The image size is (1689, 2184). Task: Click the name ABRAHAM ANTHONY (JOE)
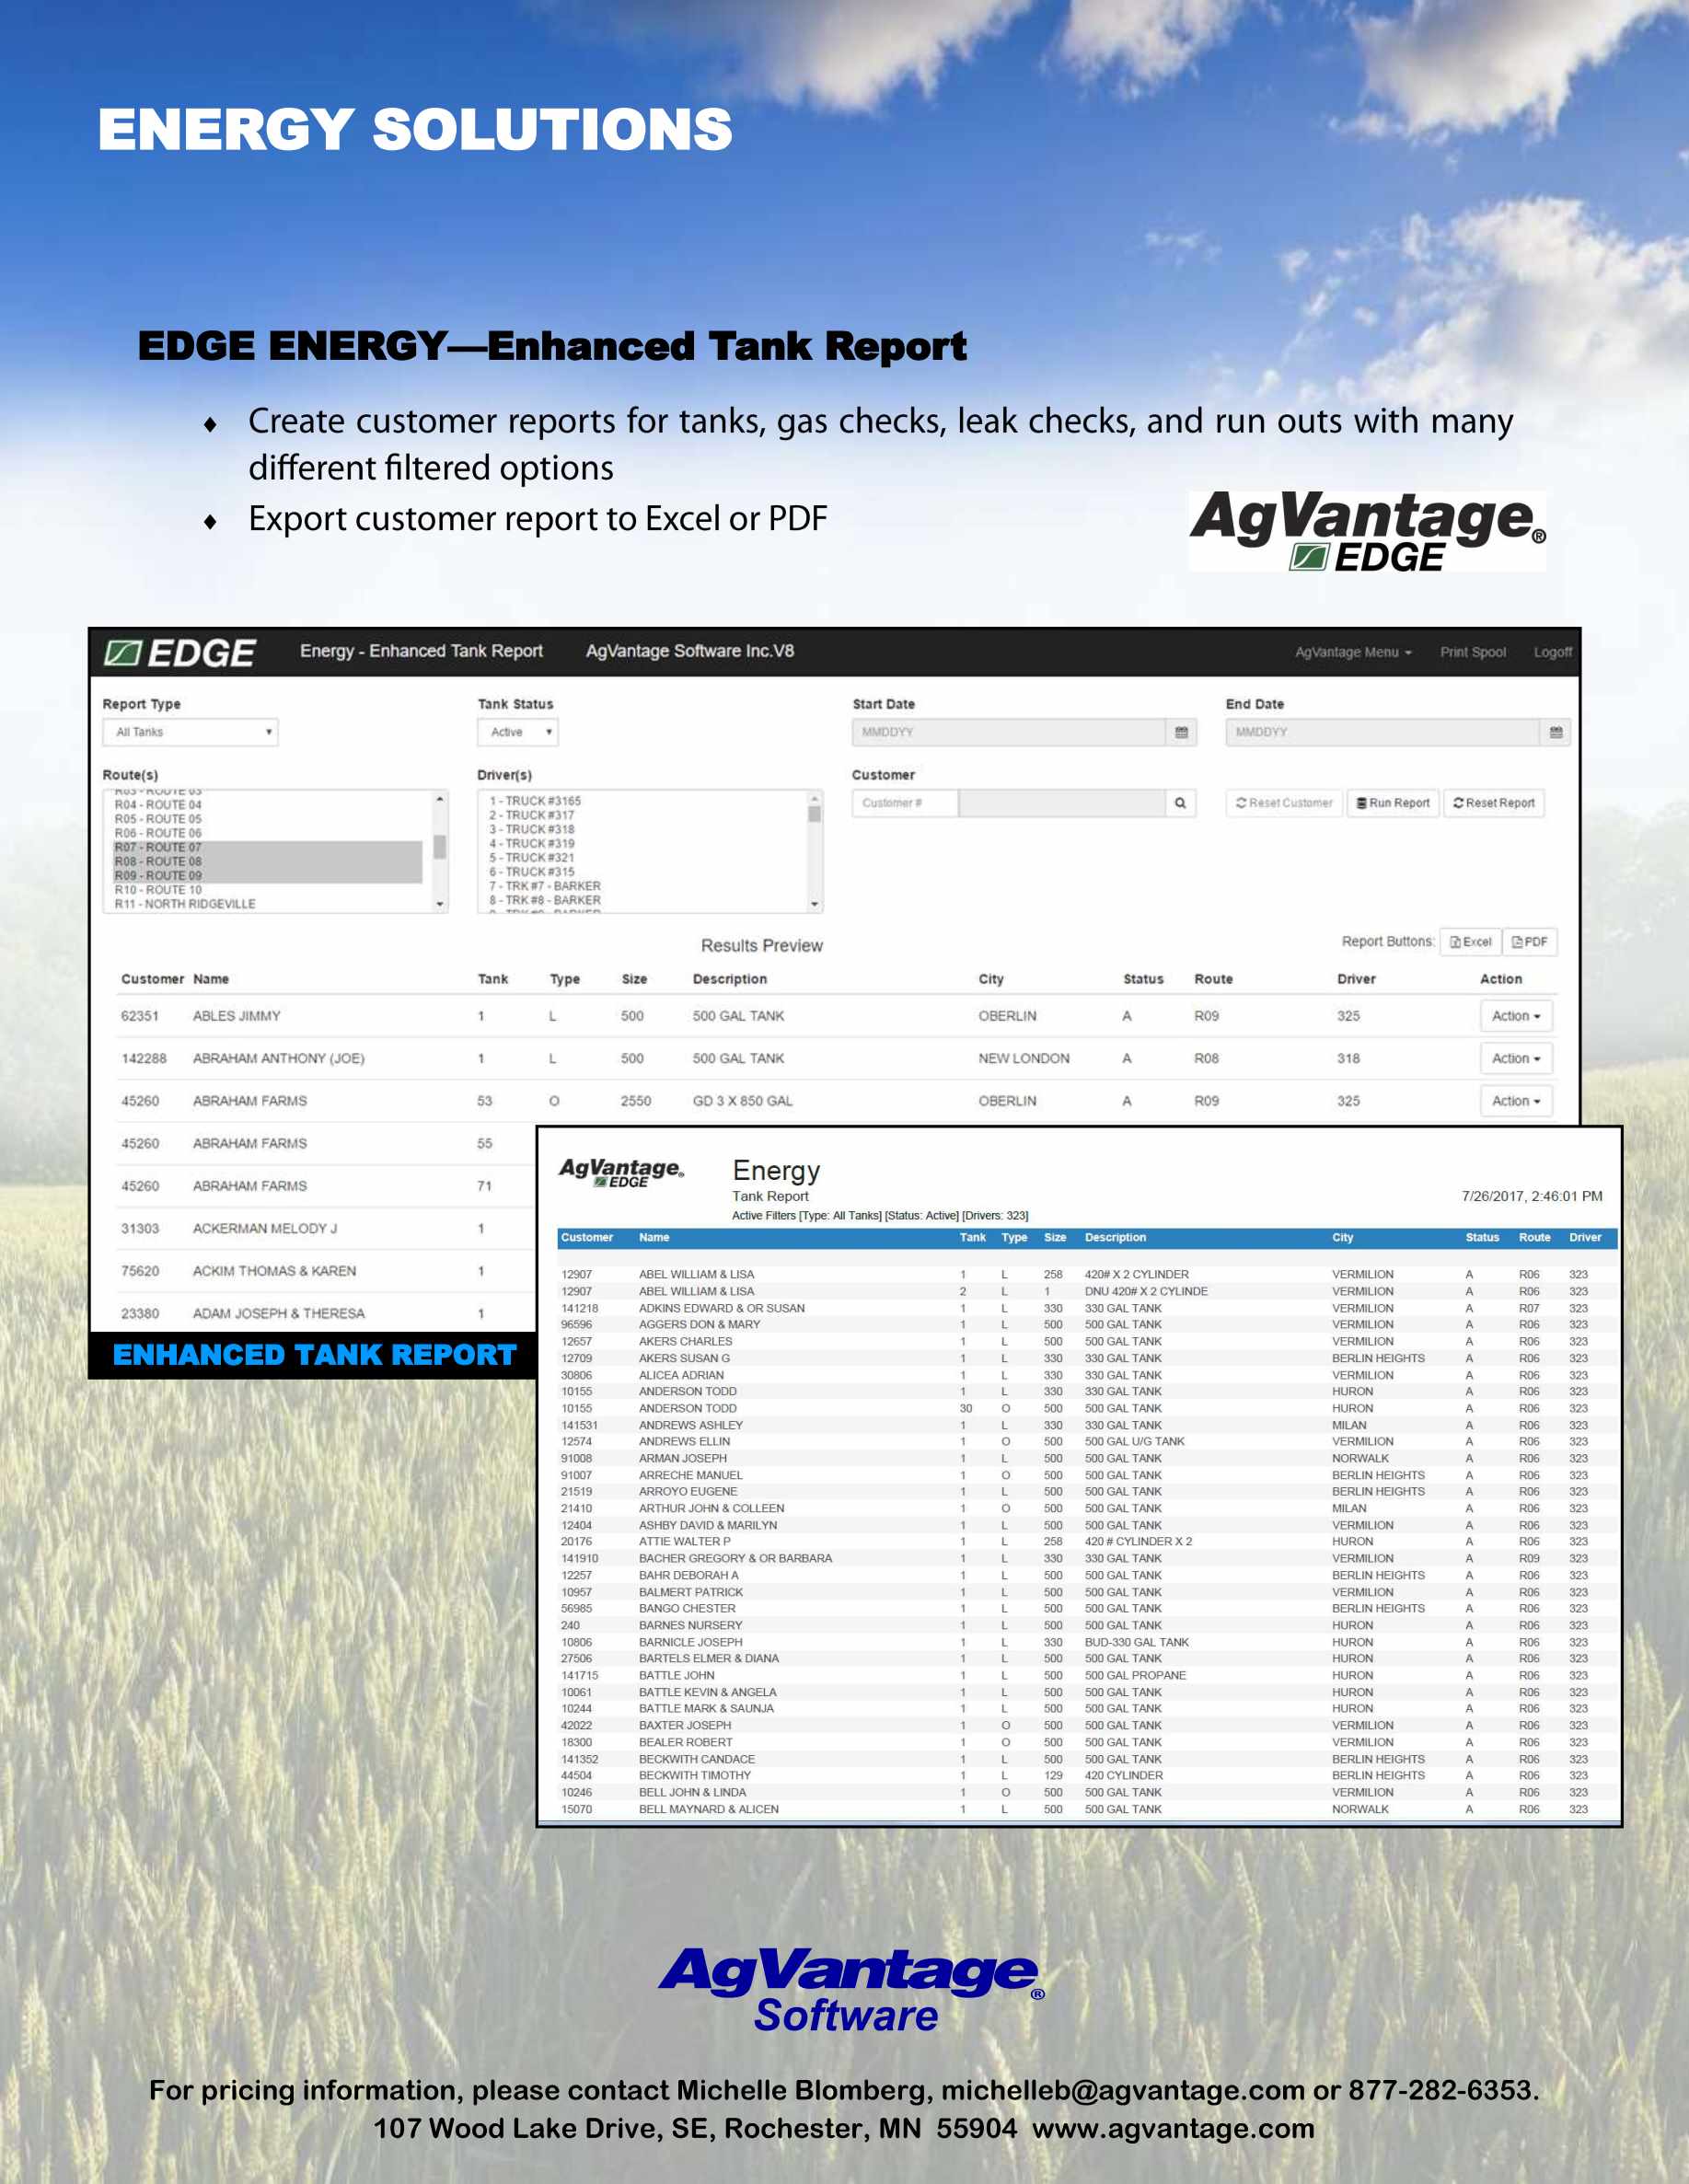click(x=279, y=1058)
